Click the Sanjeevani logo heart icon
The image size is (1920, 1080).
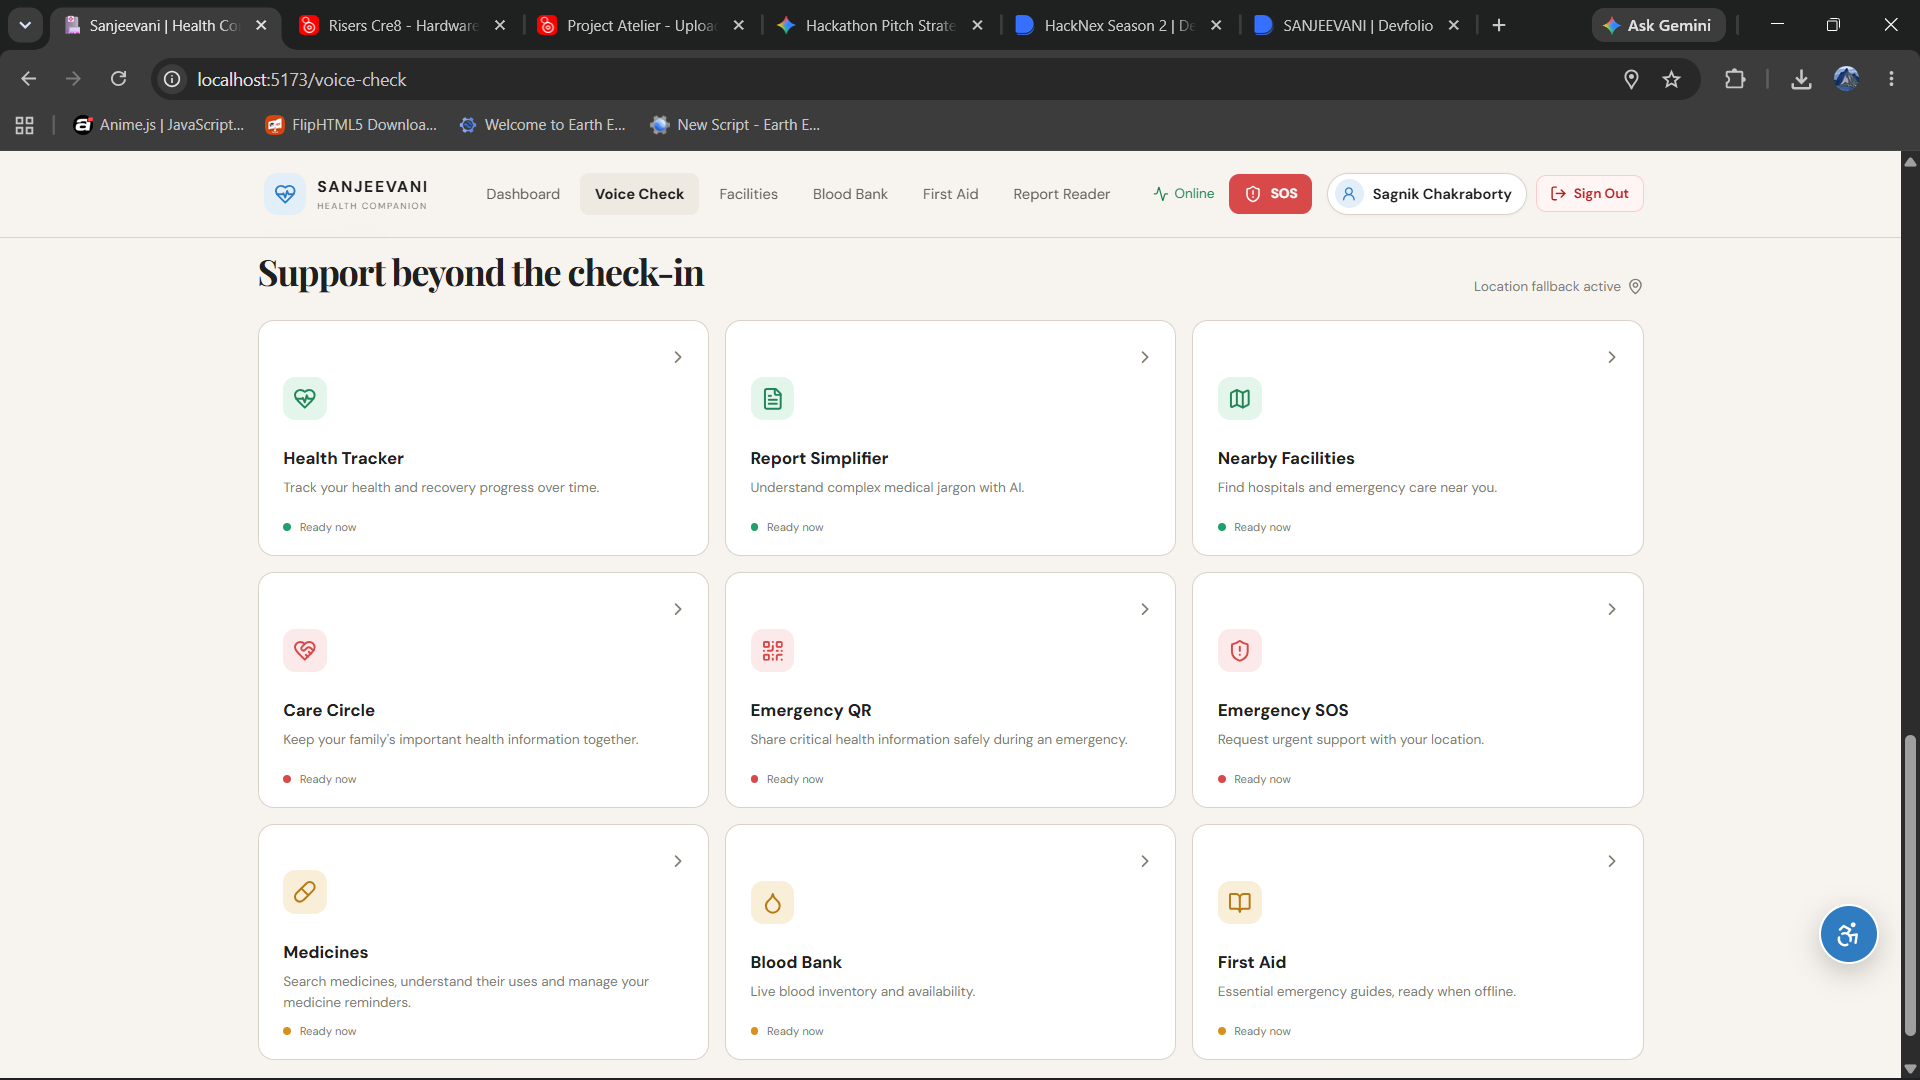[285, 194]
